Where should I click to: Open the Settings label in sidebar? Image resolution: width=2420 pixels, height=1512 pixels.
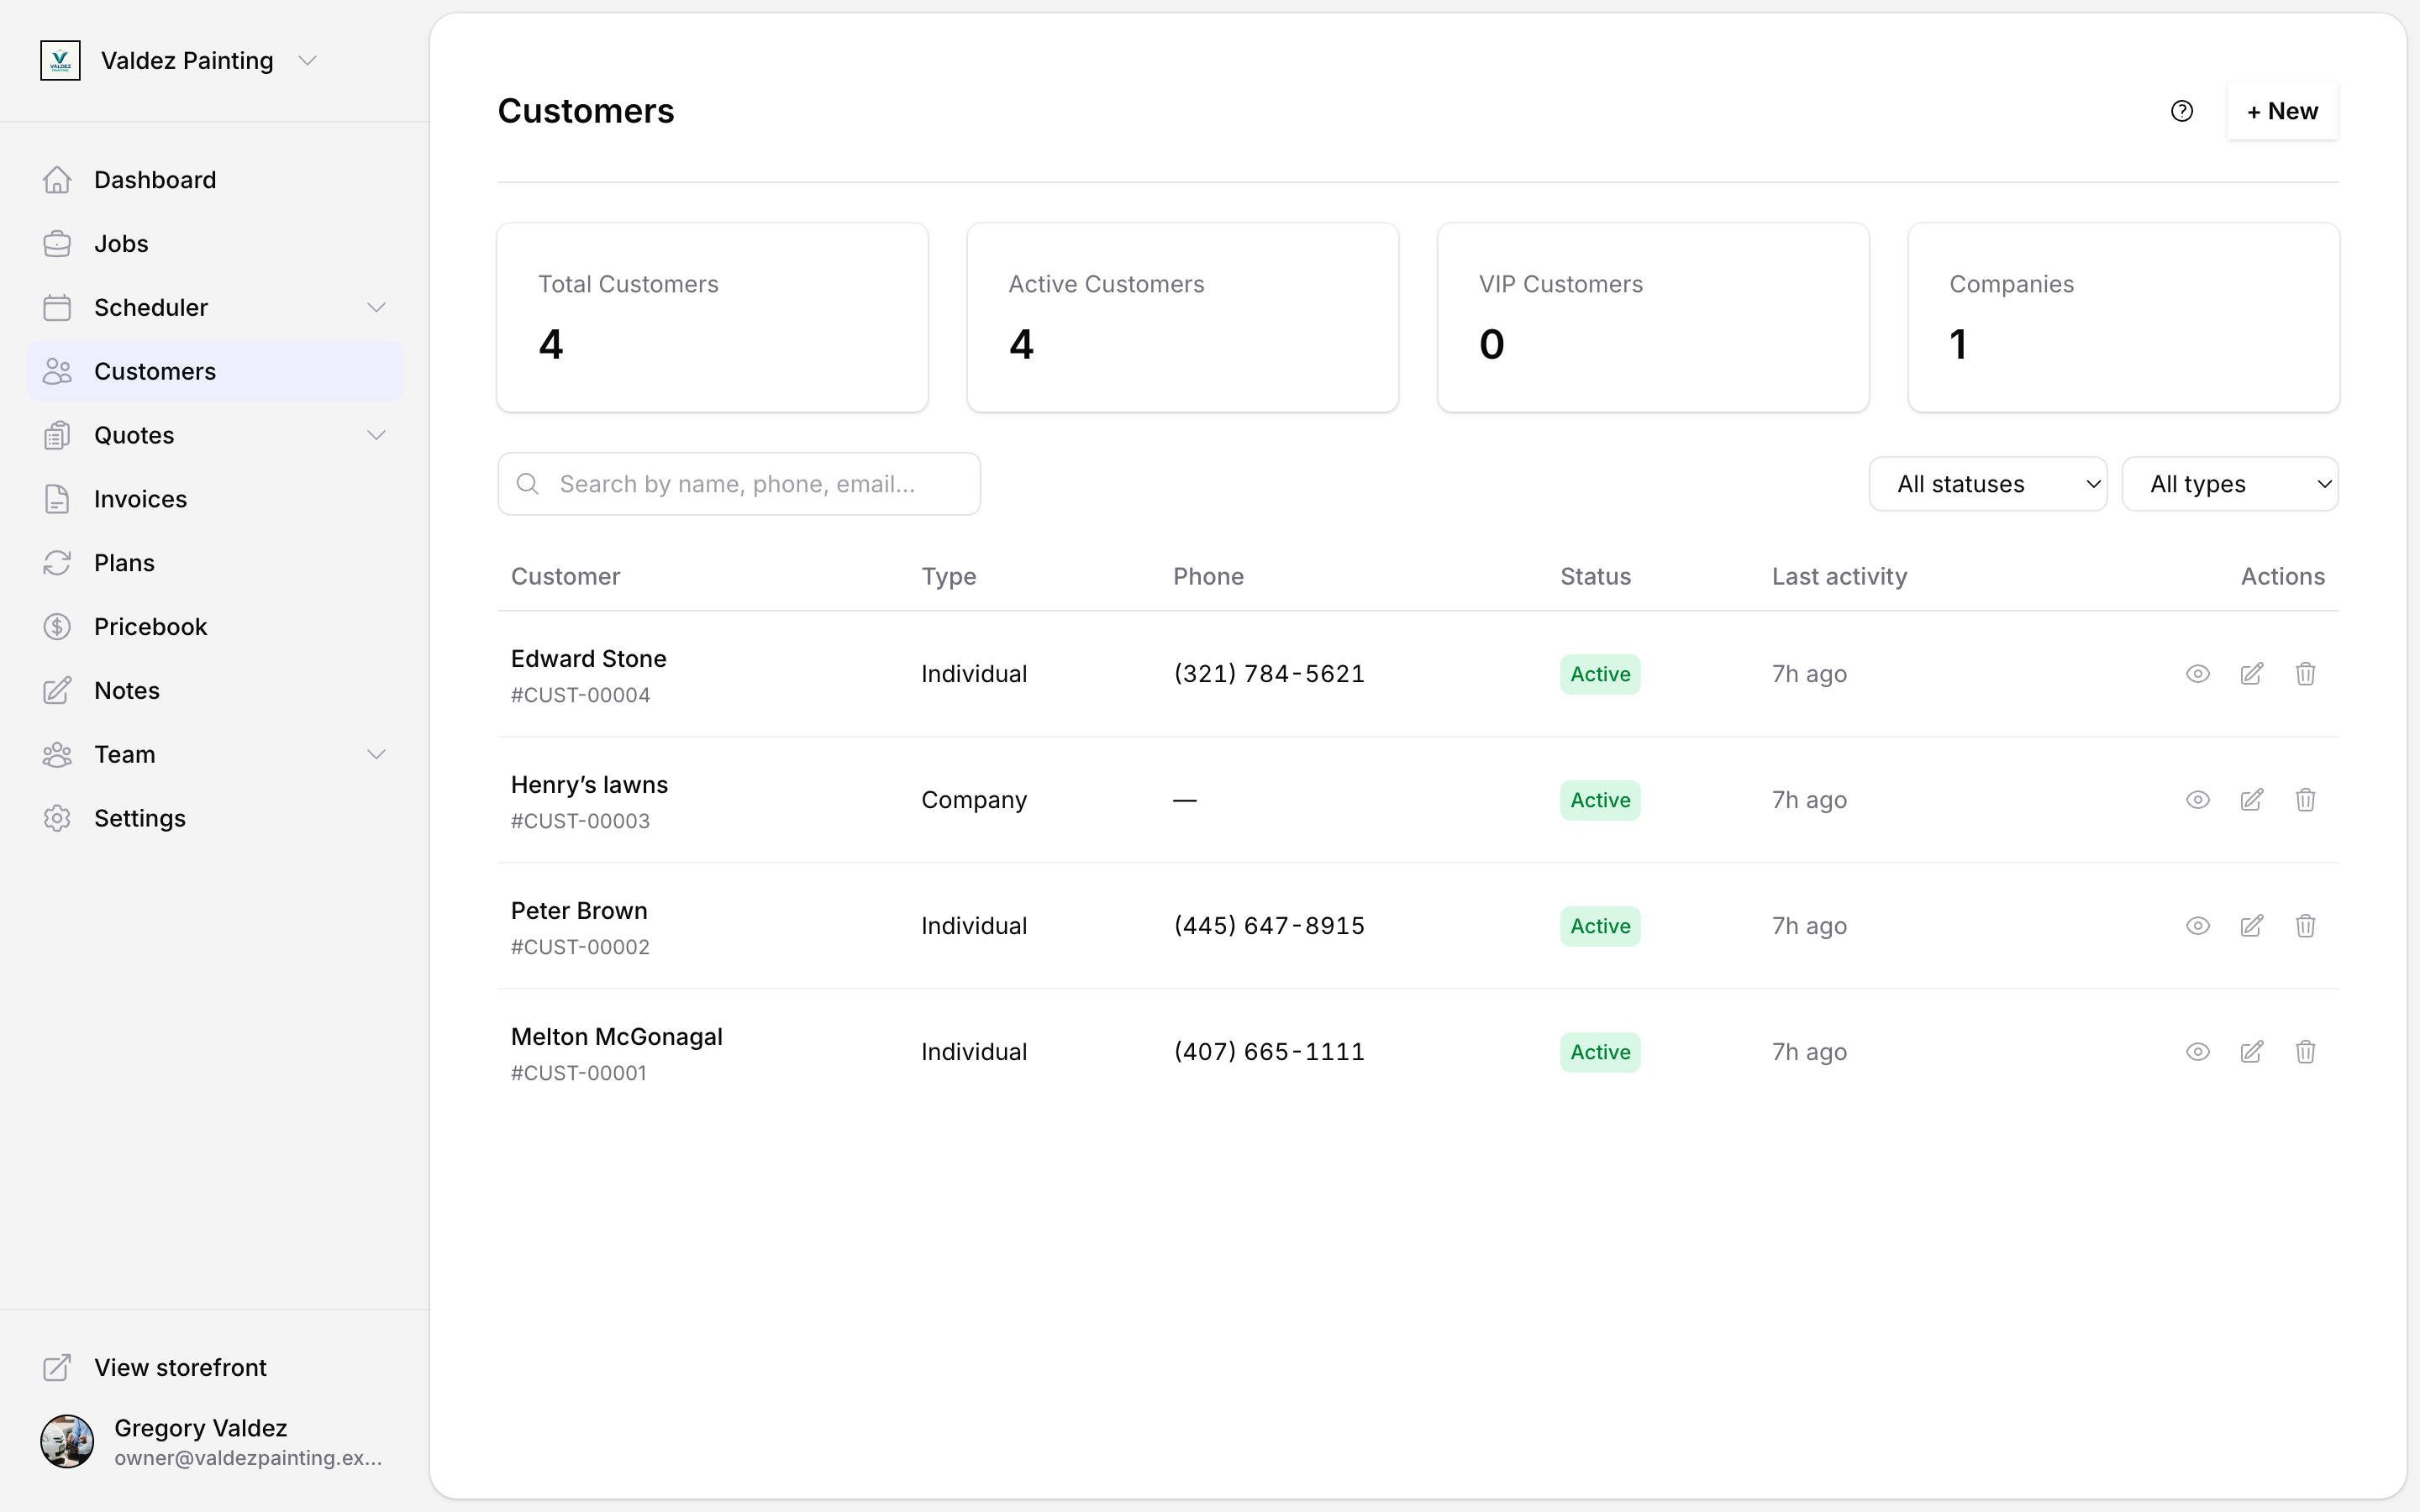point(140,819)
